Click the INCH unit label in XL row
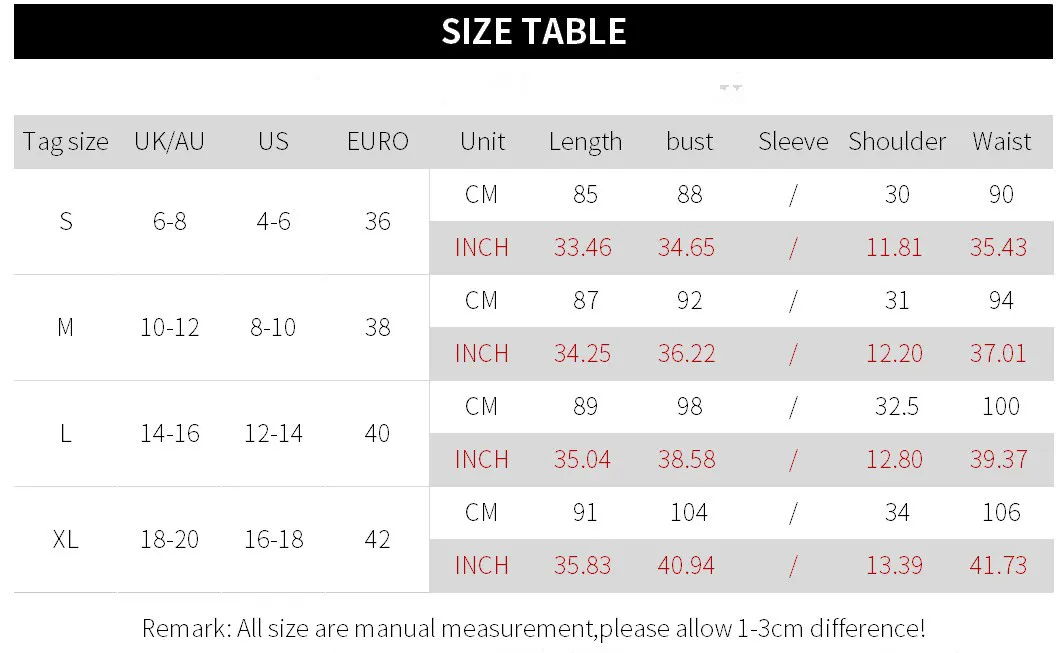1062x653 pixels. coord(481,566)
